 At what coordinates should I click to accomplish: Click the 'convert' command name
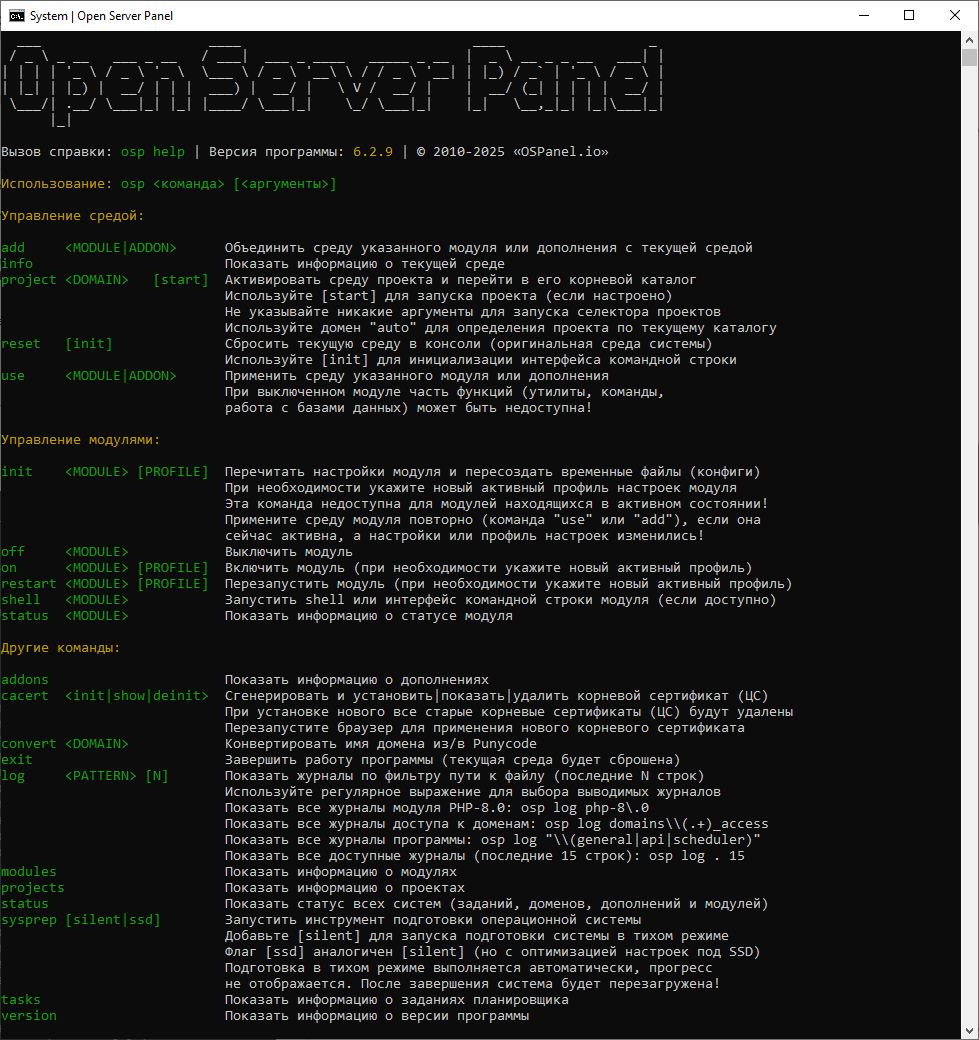[29, 744]
